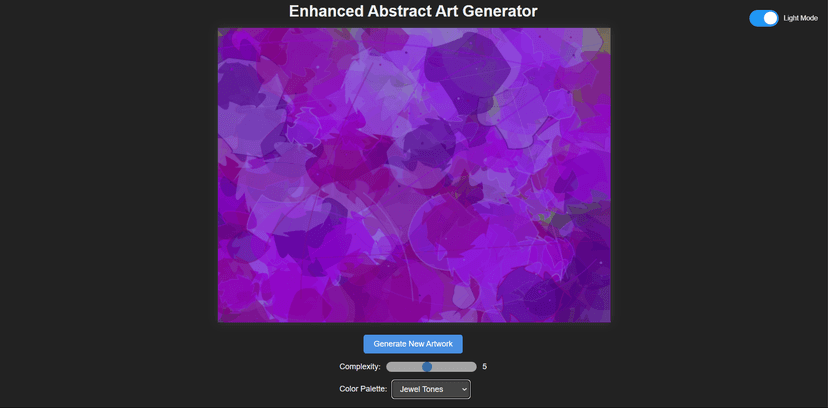828x408 pixels.
Task: Click the small green speck in the artwork
Action: tap(548, 217)
